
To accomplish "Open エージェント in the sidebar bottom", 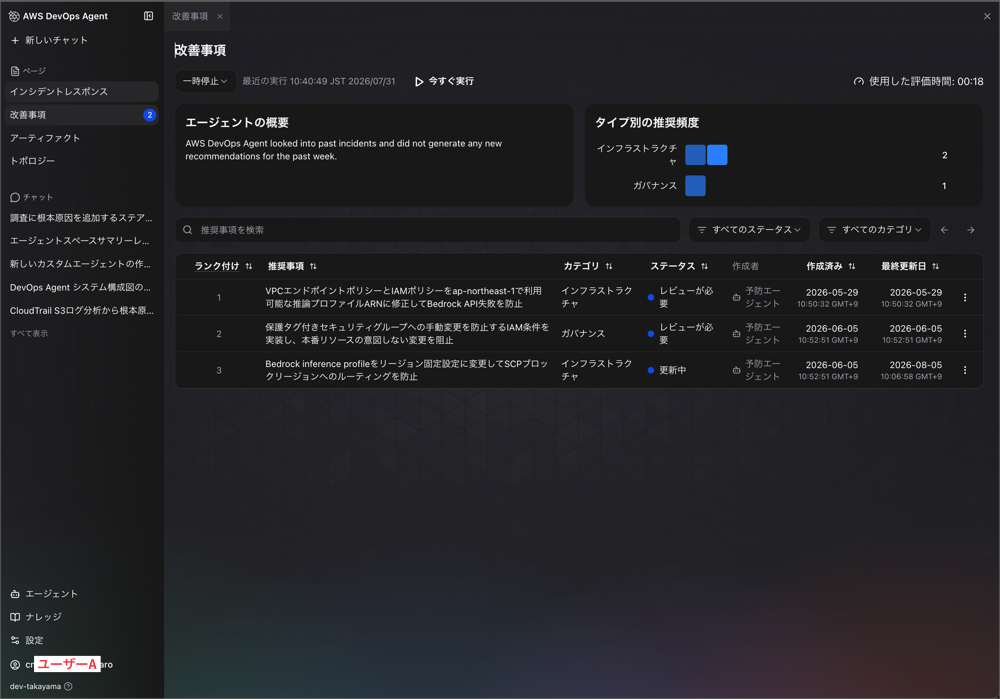I will click(x=44, y=594).
